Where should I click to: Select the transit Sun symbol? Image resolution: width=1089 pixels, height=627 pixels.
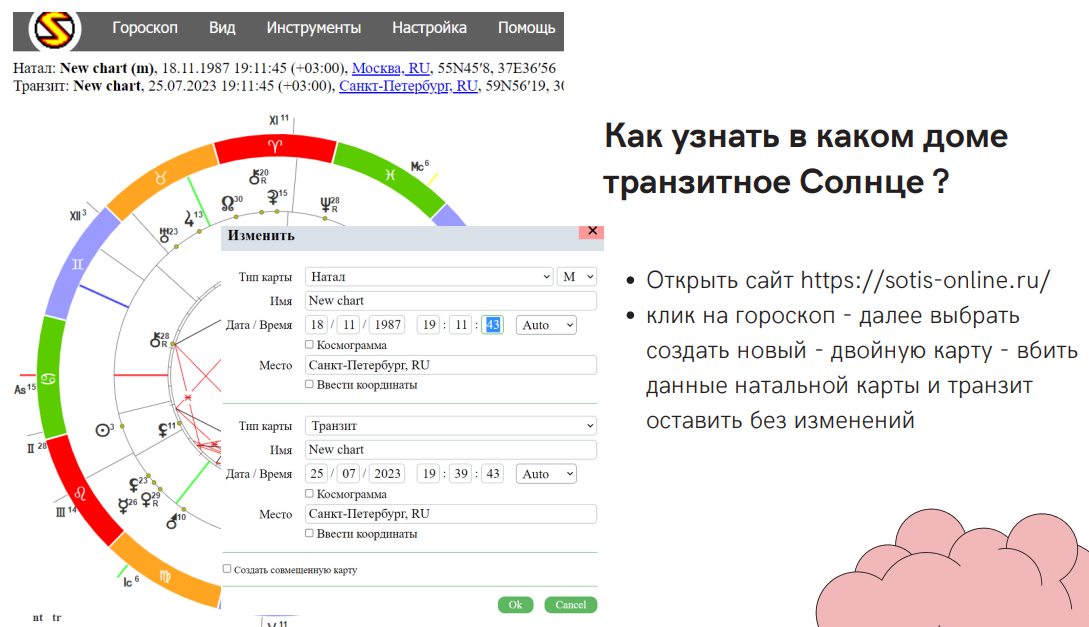pyautogui.click(x=104, y=430)
